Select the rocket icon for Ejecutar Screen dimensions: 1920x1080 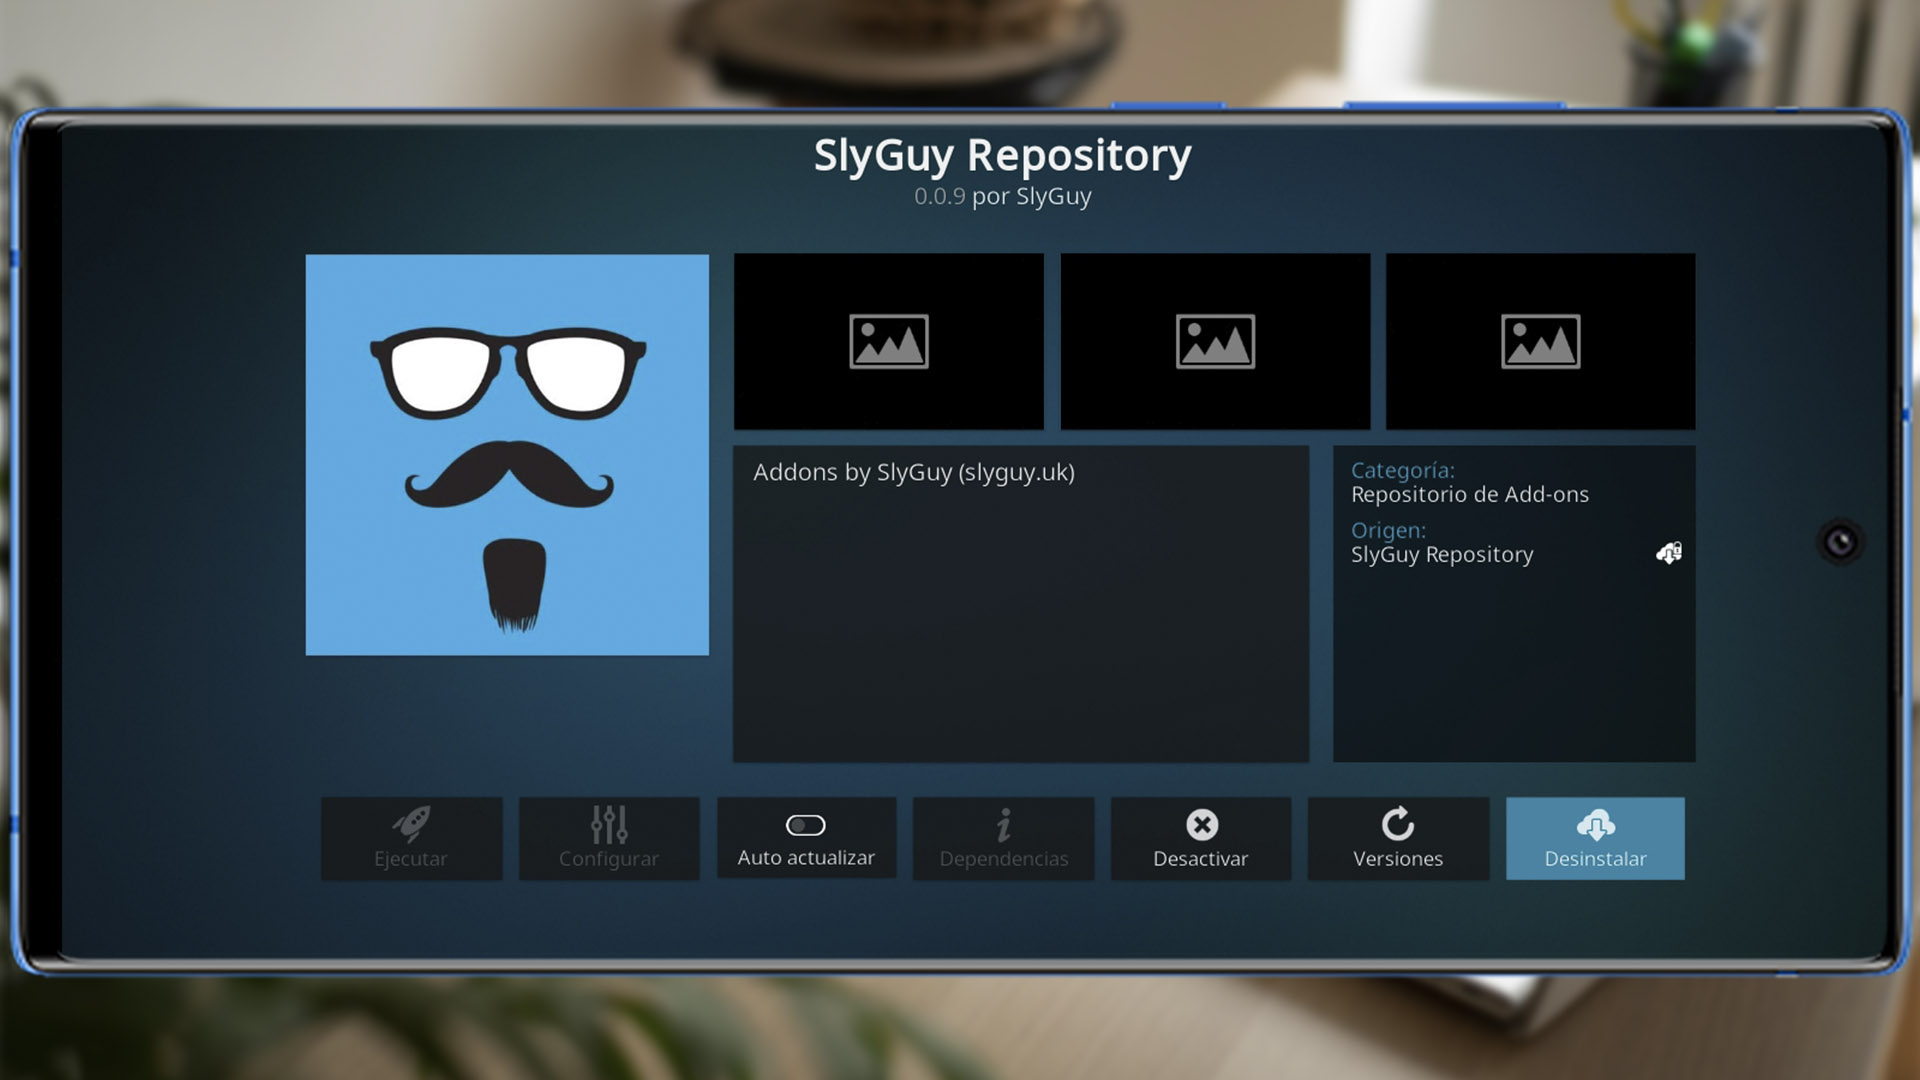click(x=411, y=824)
